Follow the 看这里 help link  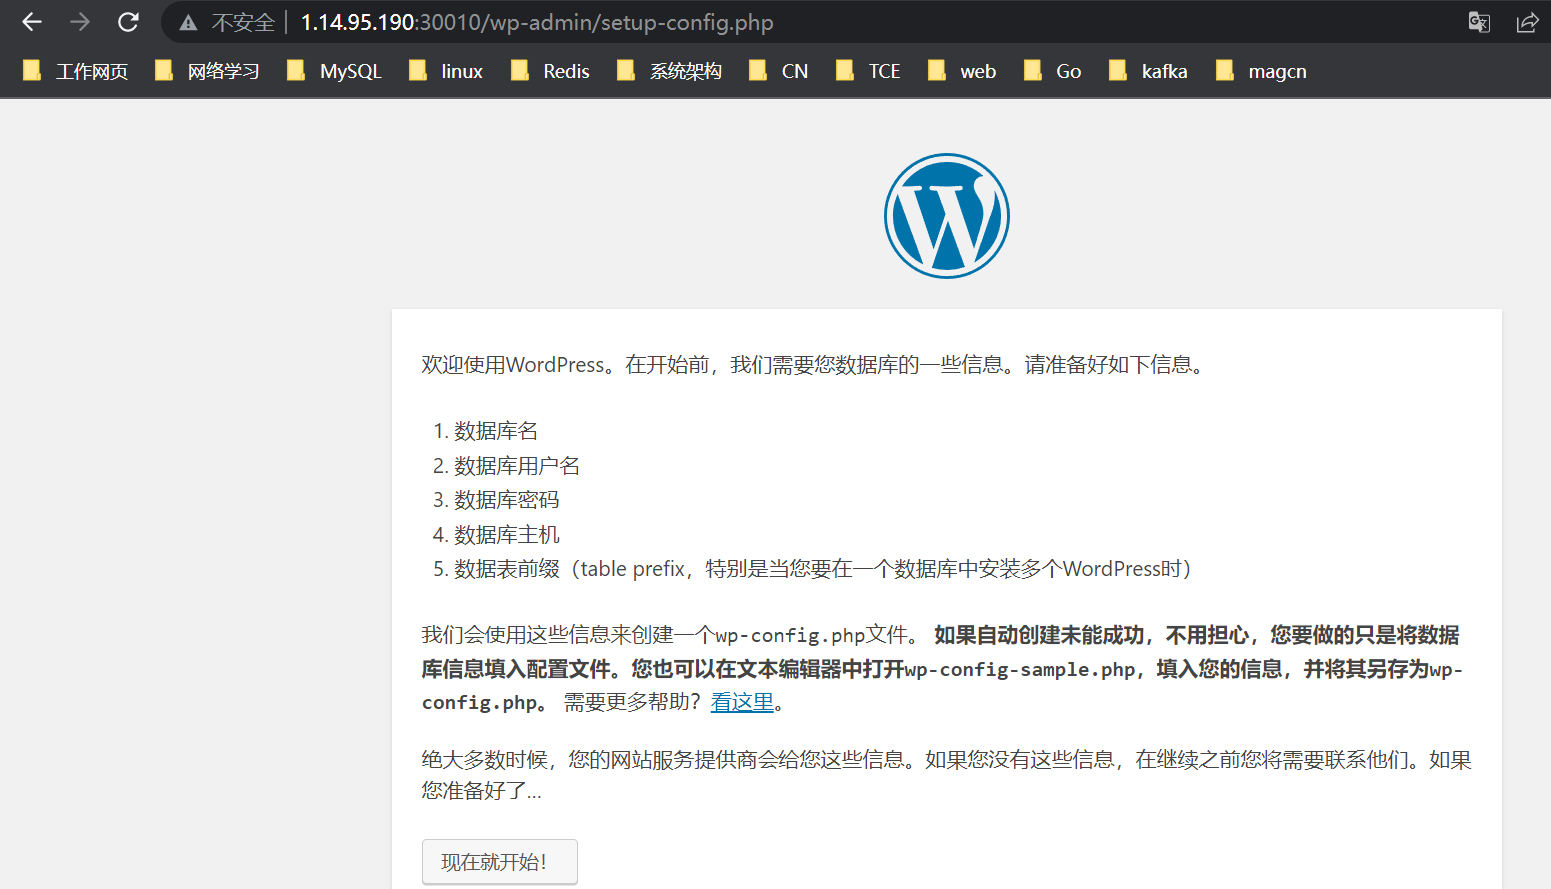[x=742, y=702]
